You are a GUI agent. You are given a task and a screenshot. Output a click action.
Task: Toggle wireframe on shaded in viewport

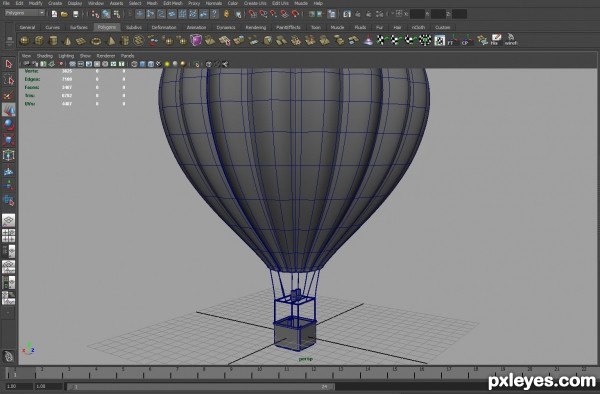[151, 64]
